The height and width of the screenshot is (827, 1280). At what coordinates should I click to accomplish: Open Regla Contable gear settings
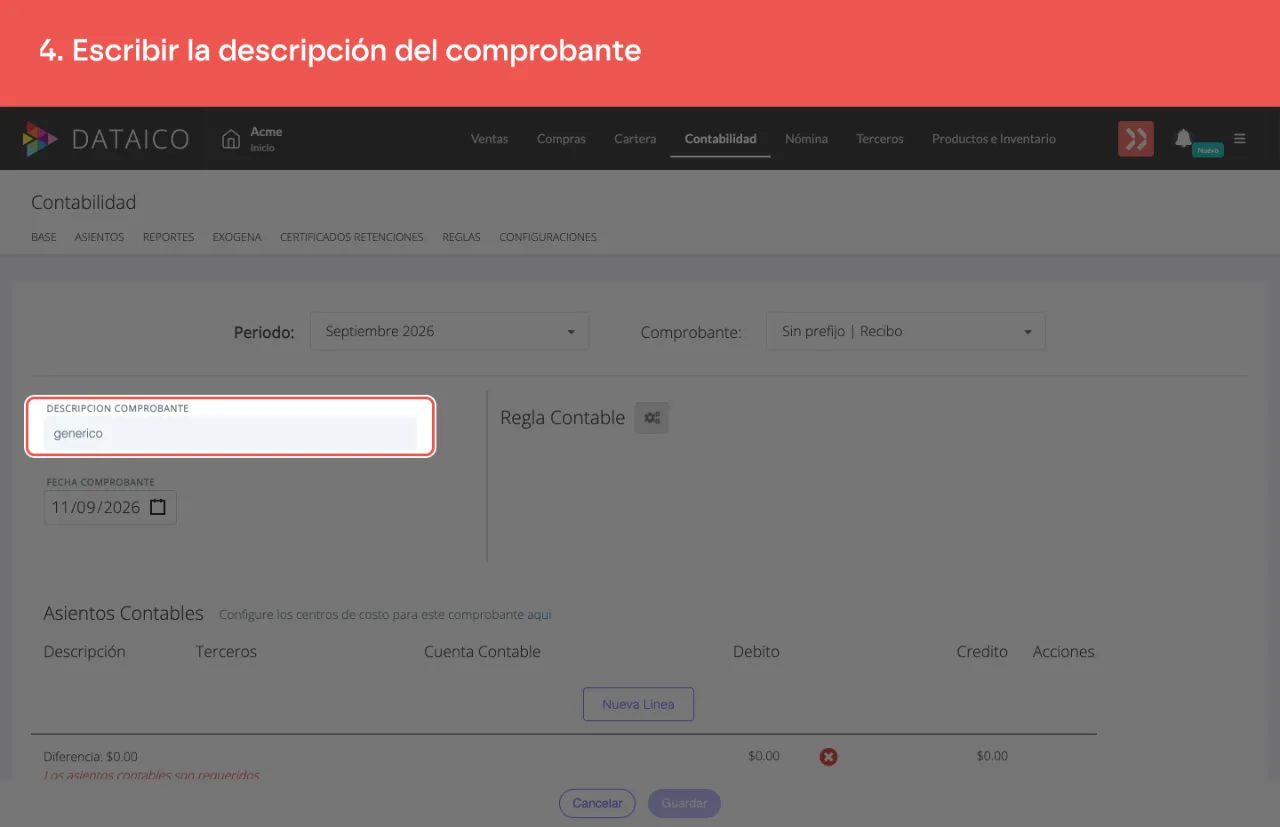(x=652, y=418)
